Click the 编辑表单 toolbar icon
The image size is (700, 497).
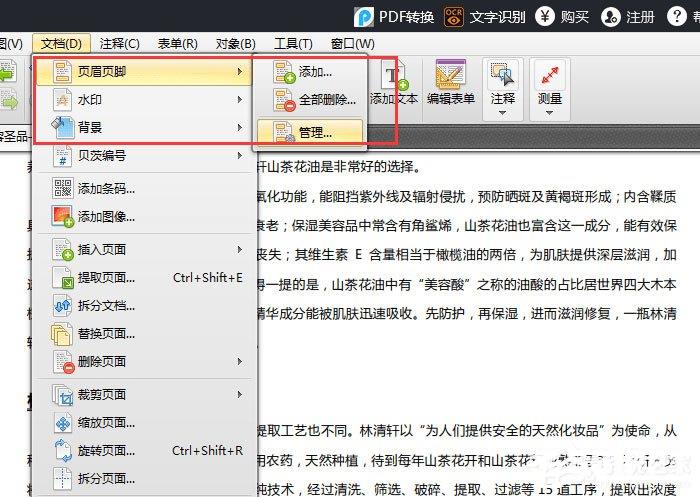450,75
